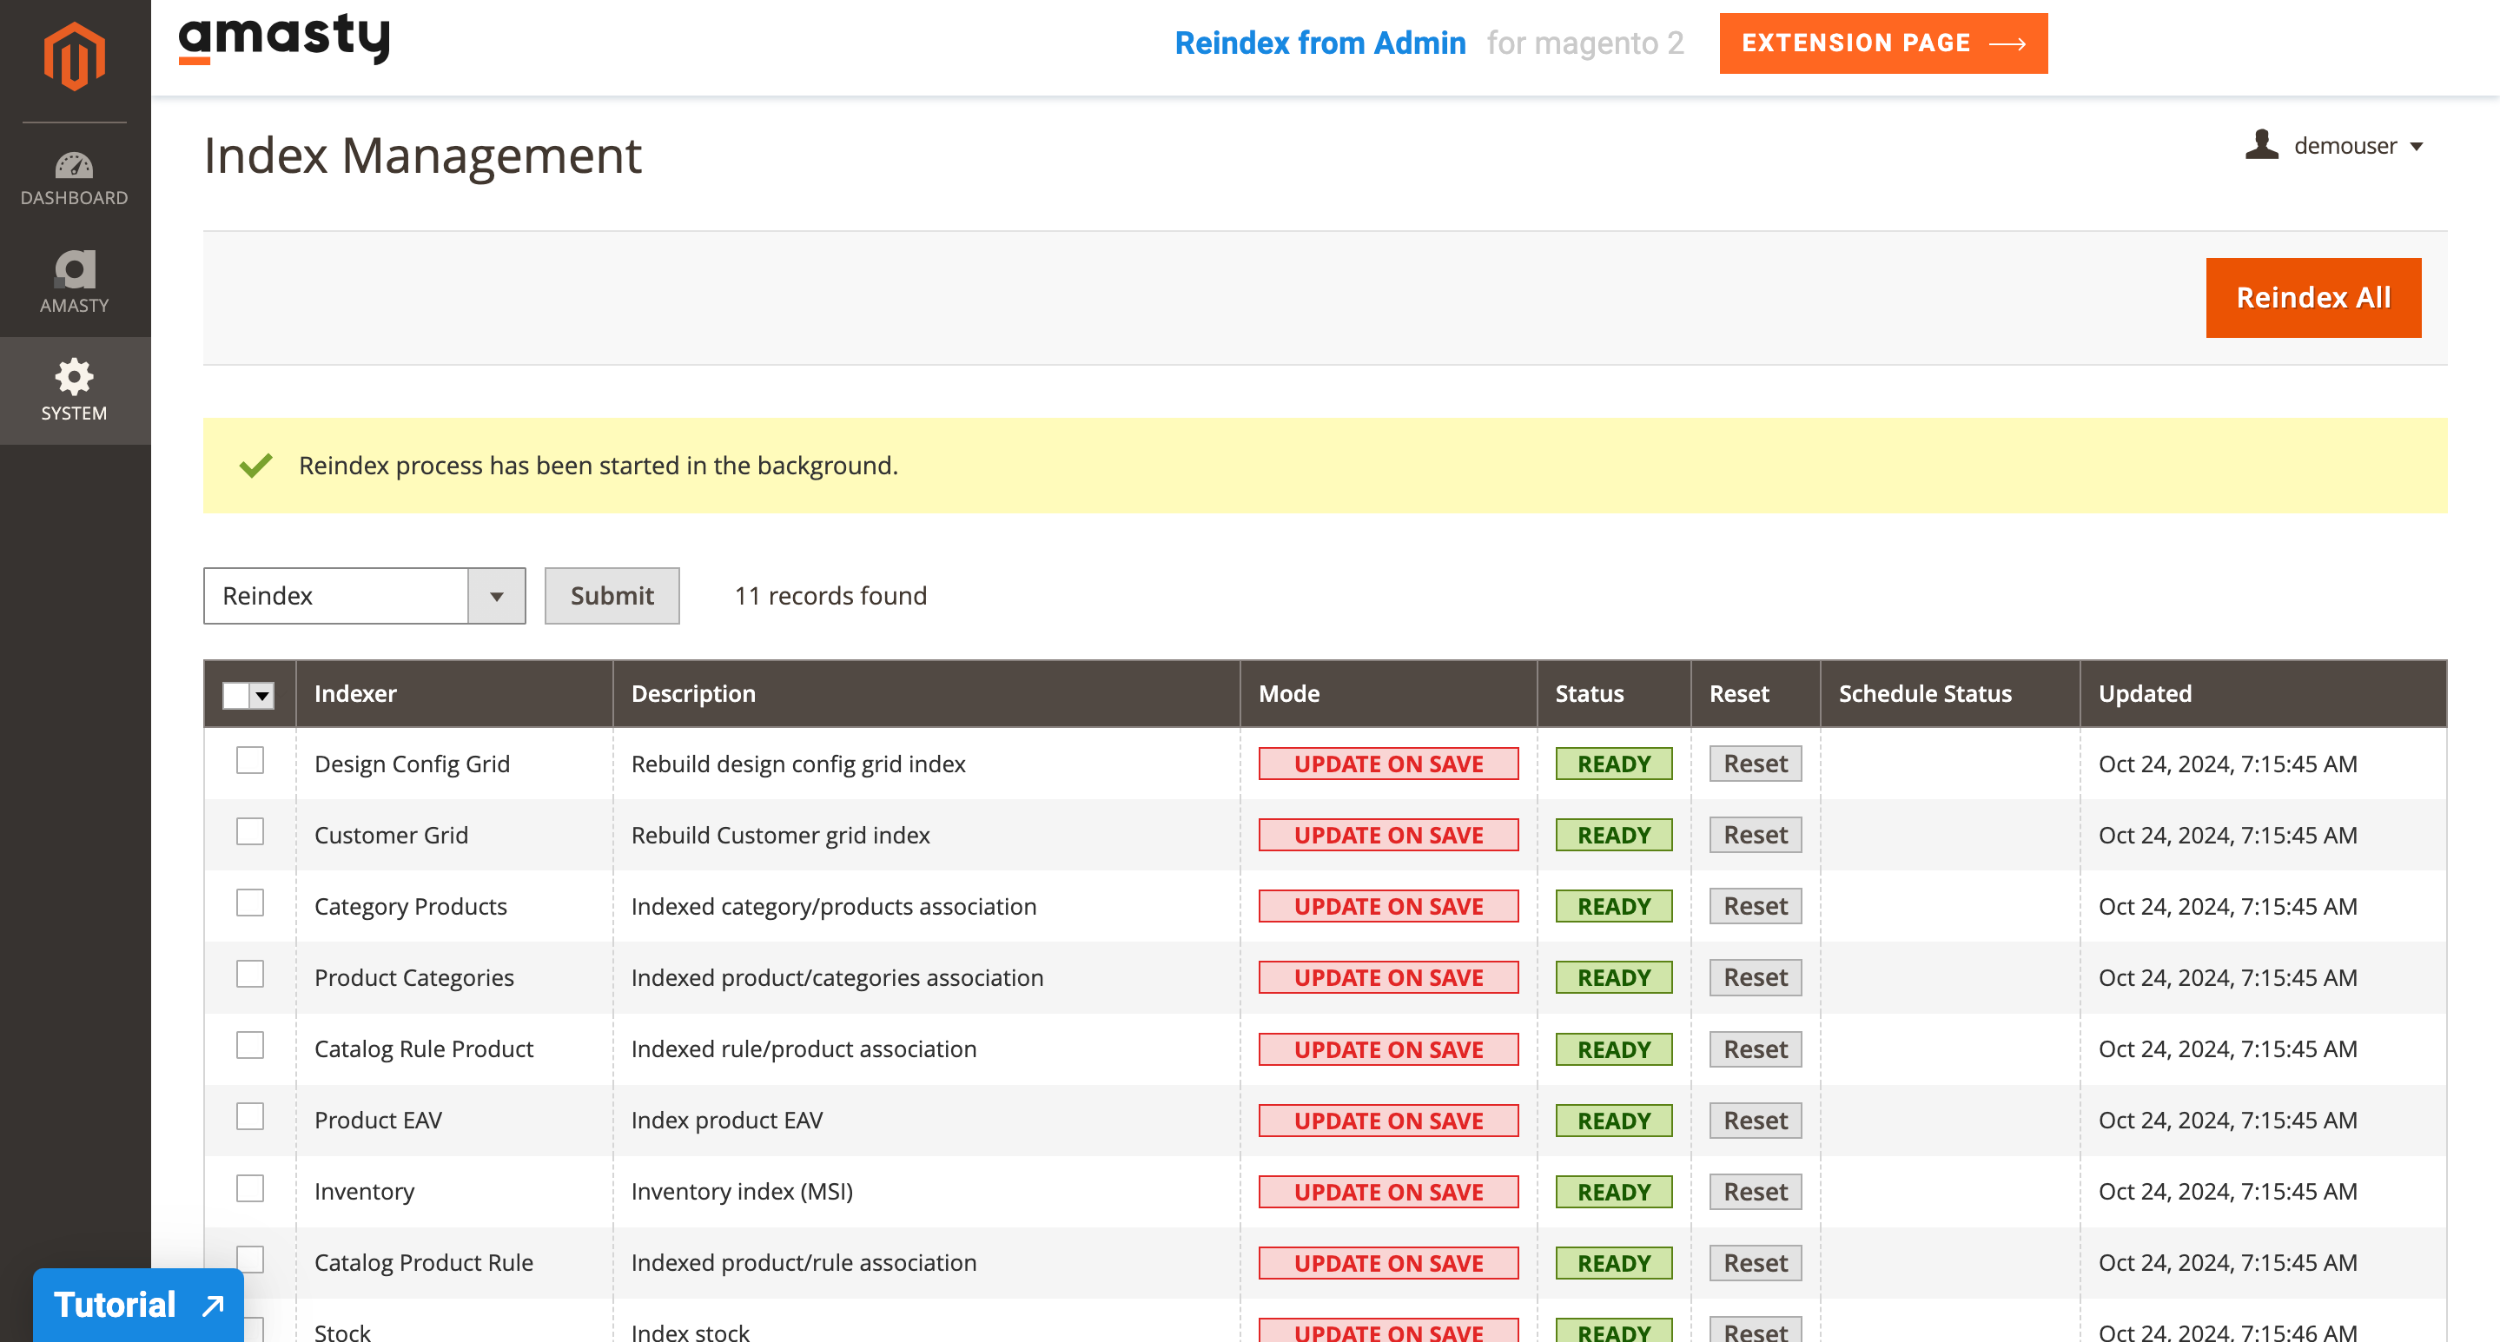Toggle the select-all checkbox in table header
The height and width of the screenshot is (1342, 2500).
(x=234, y=693)
